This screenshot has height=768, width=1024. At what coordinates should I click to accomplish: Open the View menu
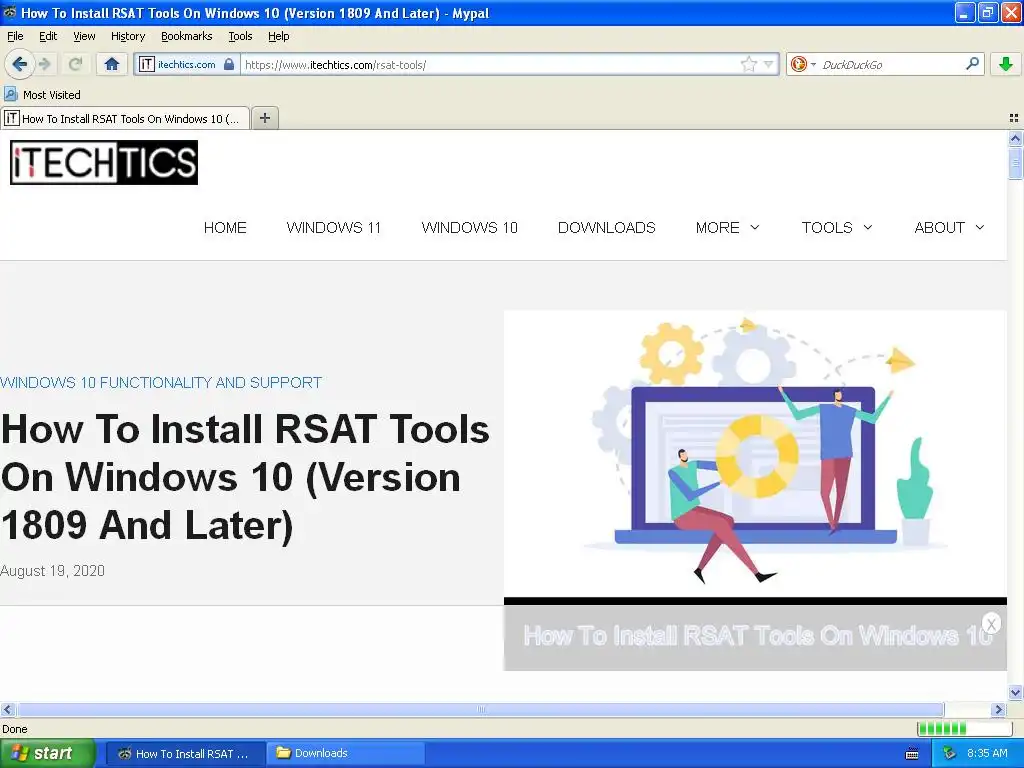(84, 36)
